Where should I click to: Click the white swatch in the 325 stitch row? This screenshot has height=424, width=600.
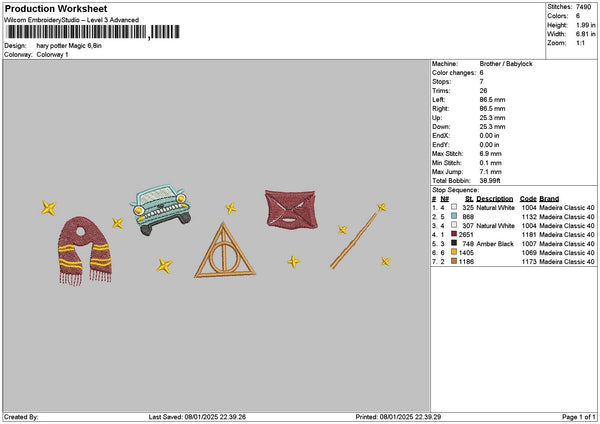point(454,207)
